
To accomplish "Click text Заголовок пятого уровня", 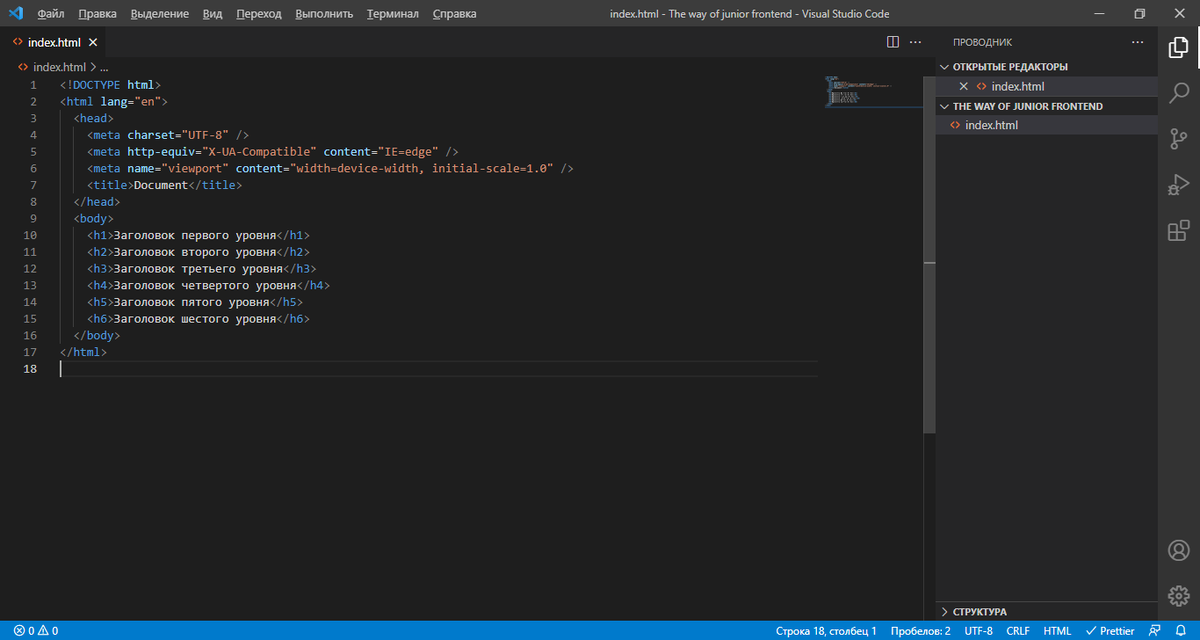I will point(191,302).
